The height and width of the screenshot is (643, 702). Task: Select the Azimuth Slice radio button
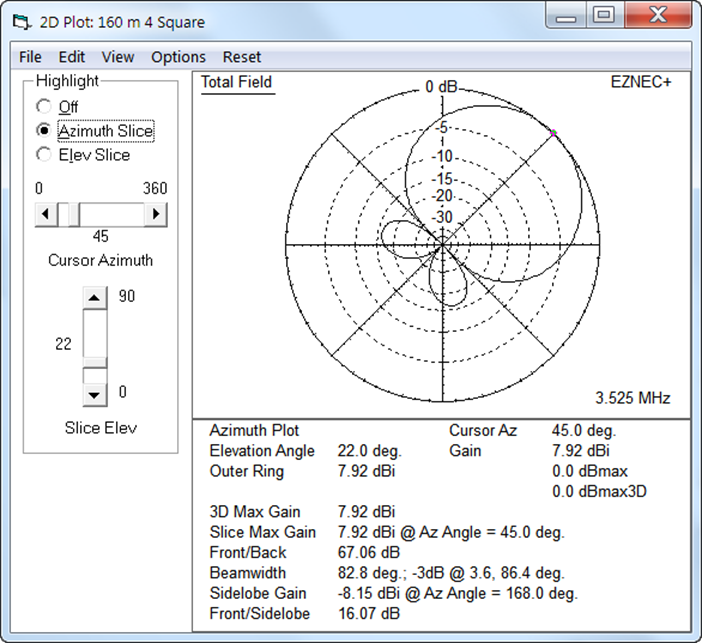[x=43, y=131]
